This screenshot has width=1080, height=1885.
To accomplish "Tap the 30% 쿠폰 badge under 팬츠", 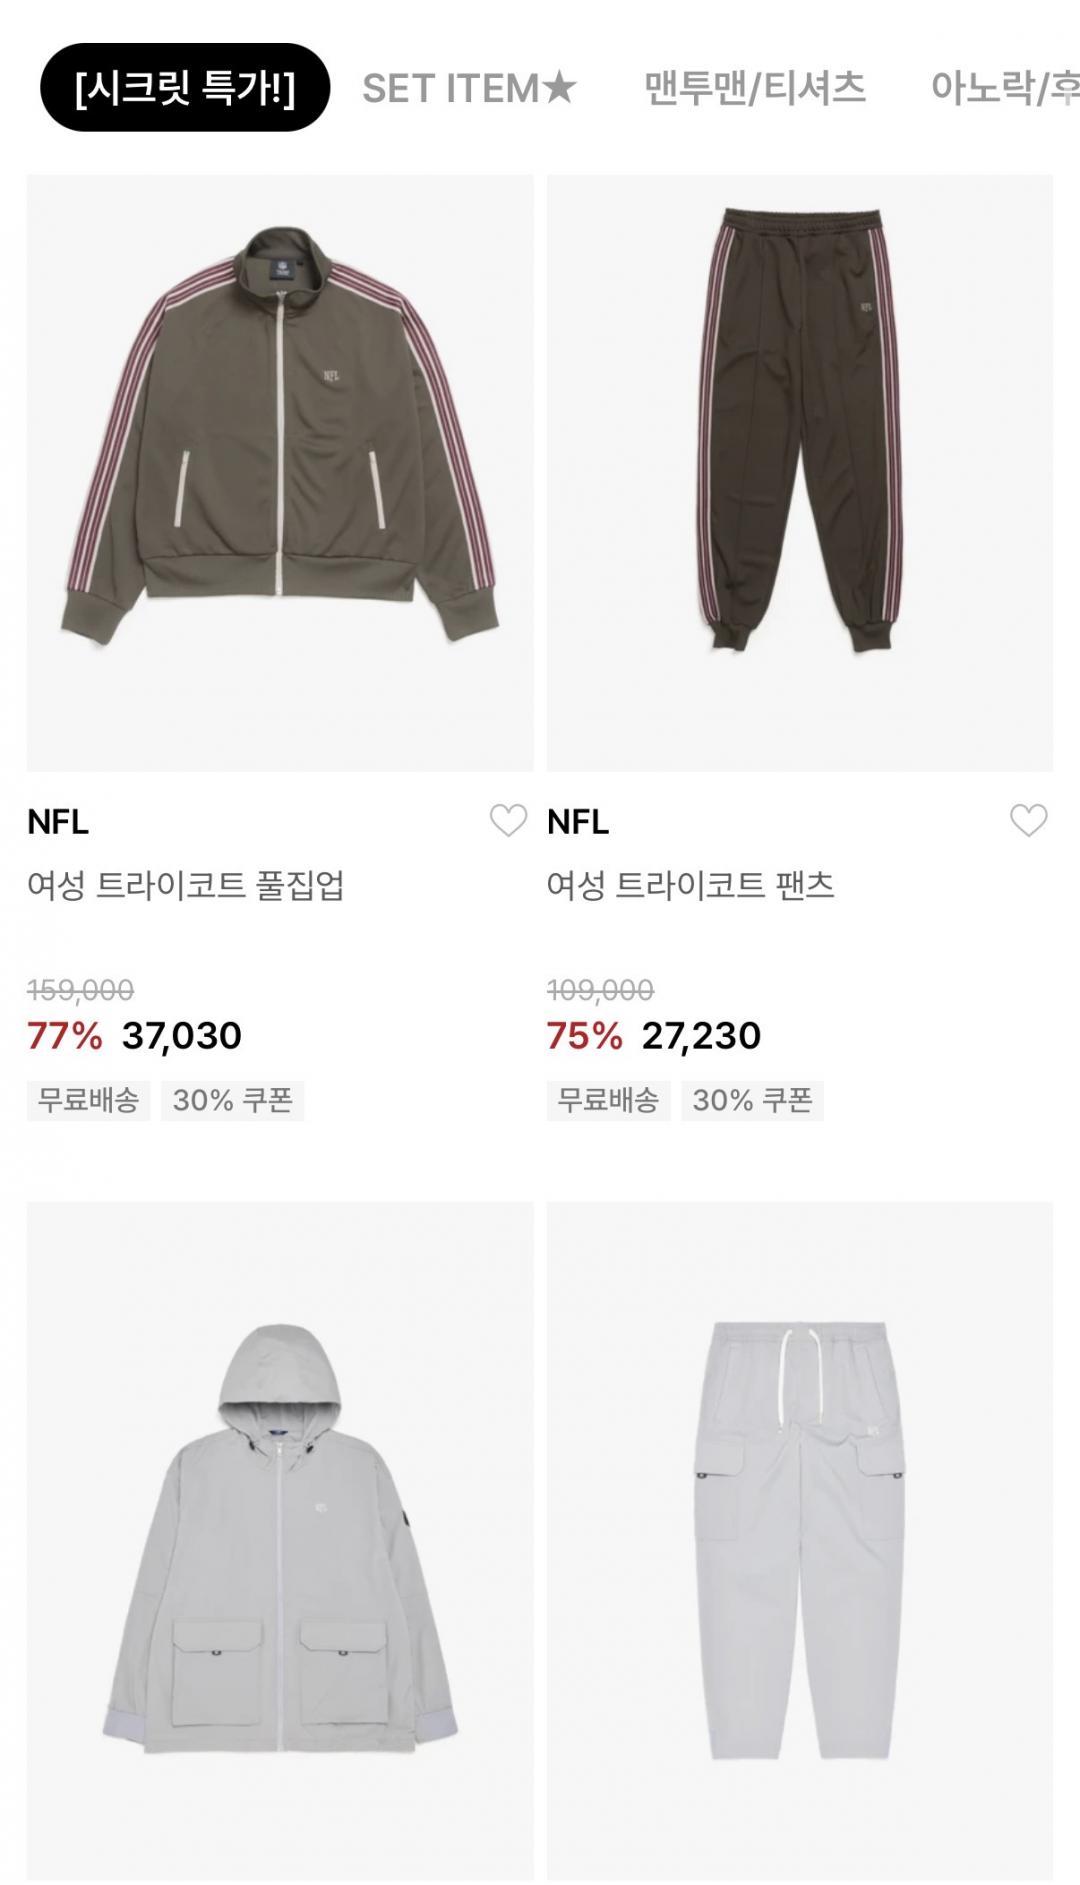I will [x=752, y=1100].
